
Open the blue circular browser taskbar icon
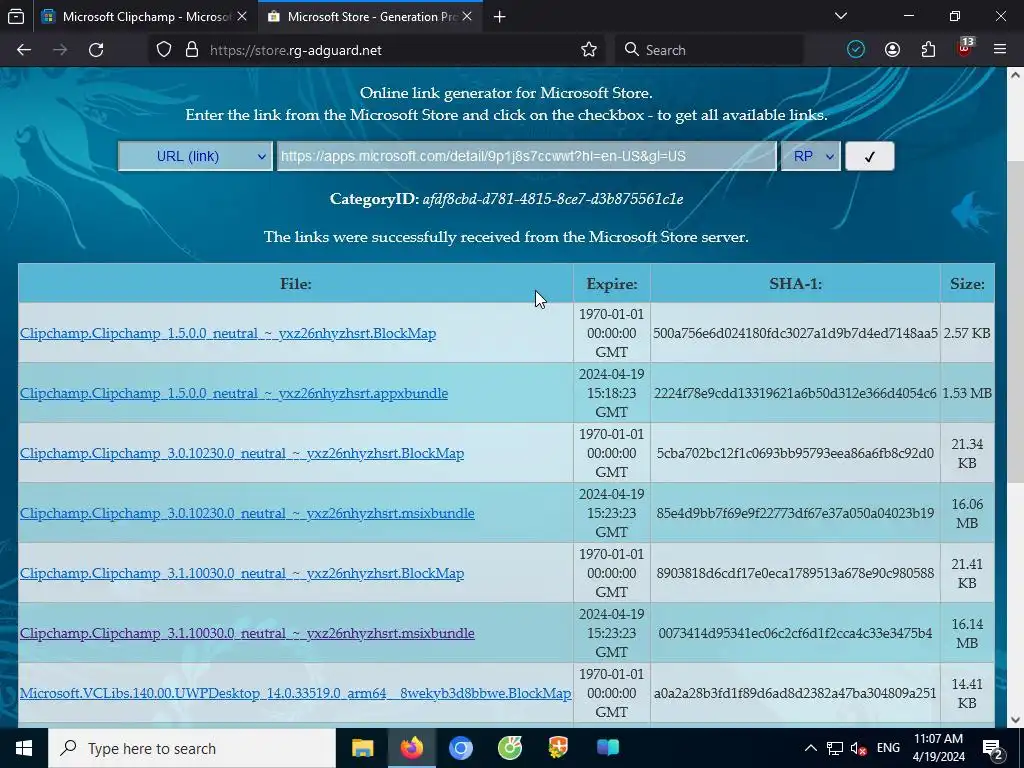pos(460,748)
